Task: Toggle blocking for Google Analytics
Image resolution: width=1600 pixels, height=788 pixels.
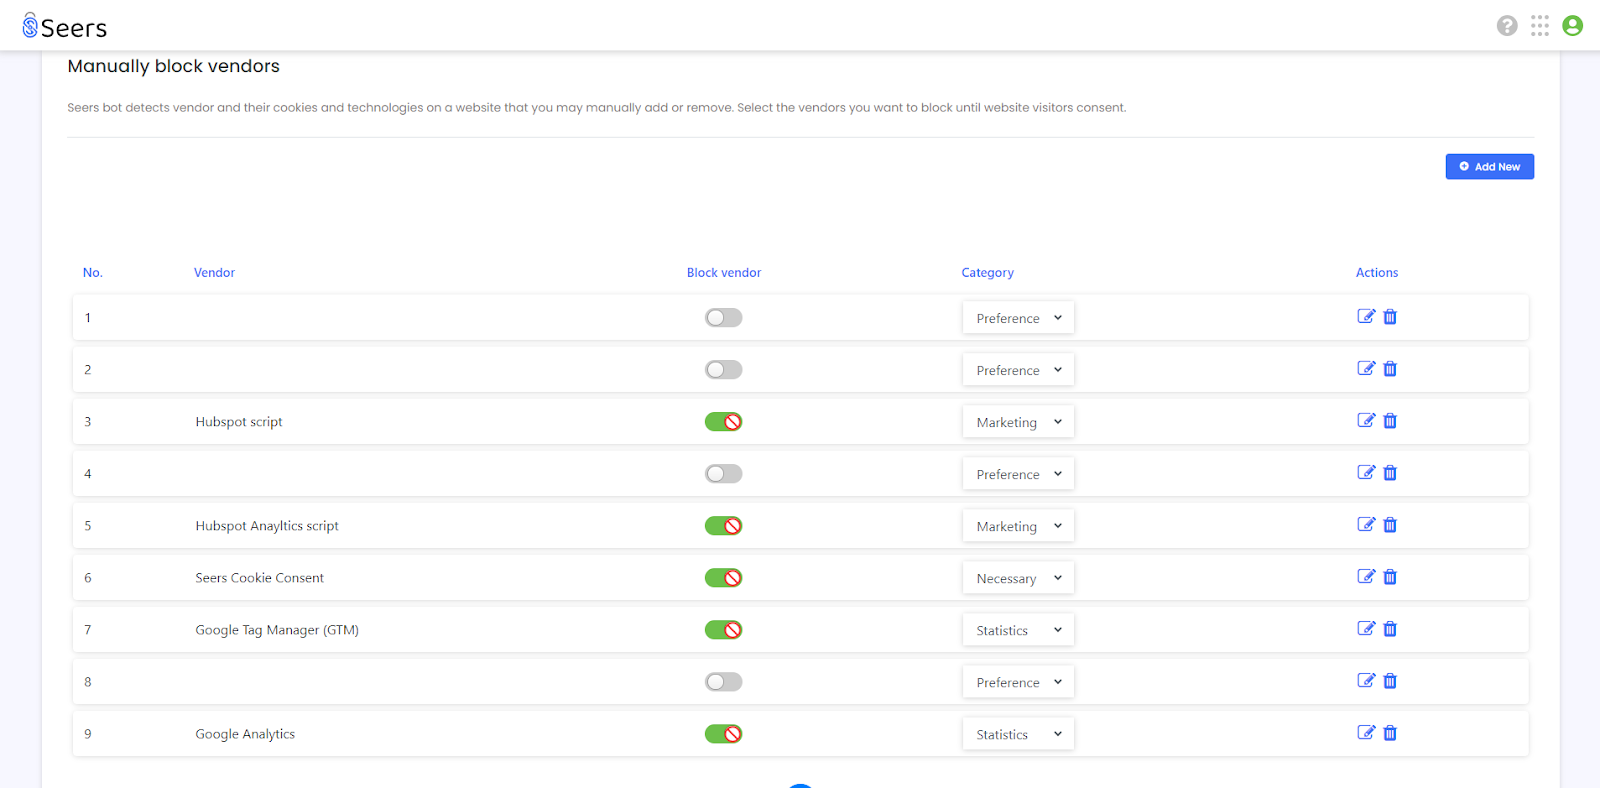Action: tap(723, 734)
